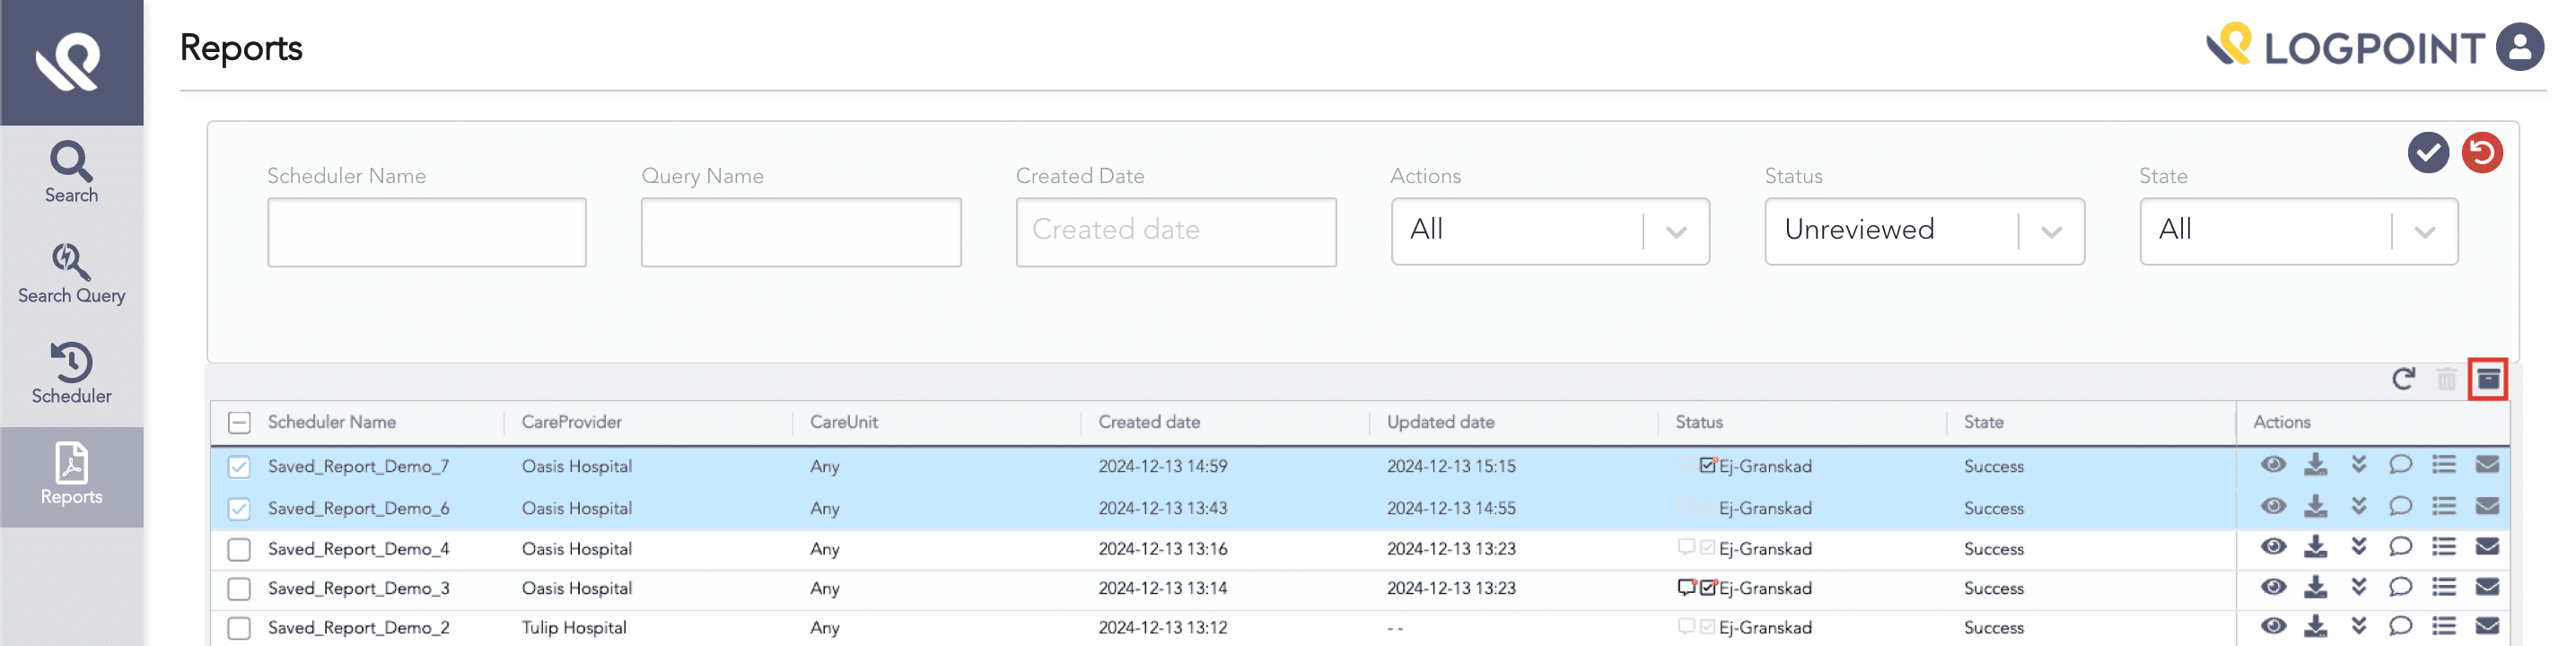Open comments for Saved_Report_Demo_4
The image size is (2576, 646).
point(2400,547)
